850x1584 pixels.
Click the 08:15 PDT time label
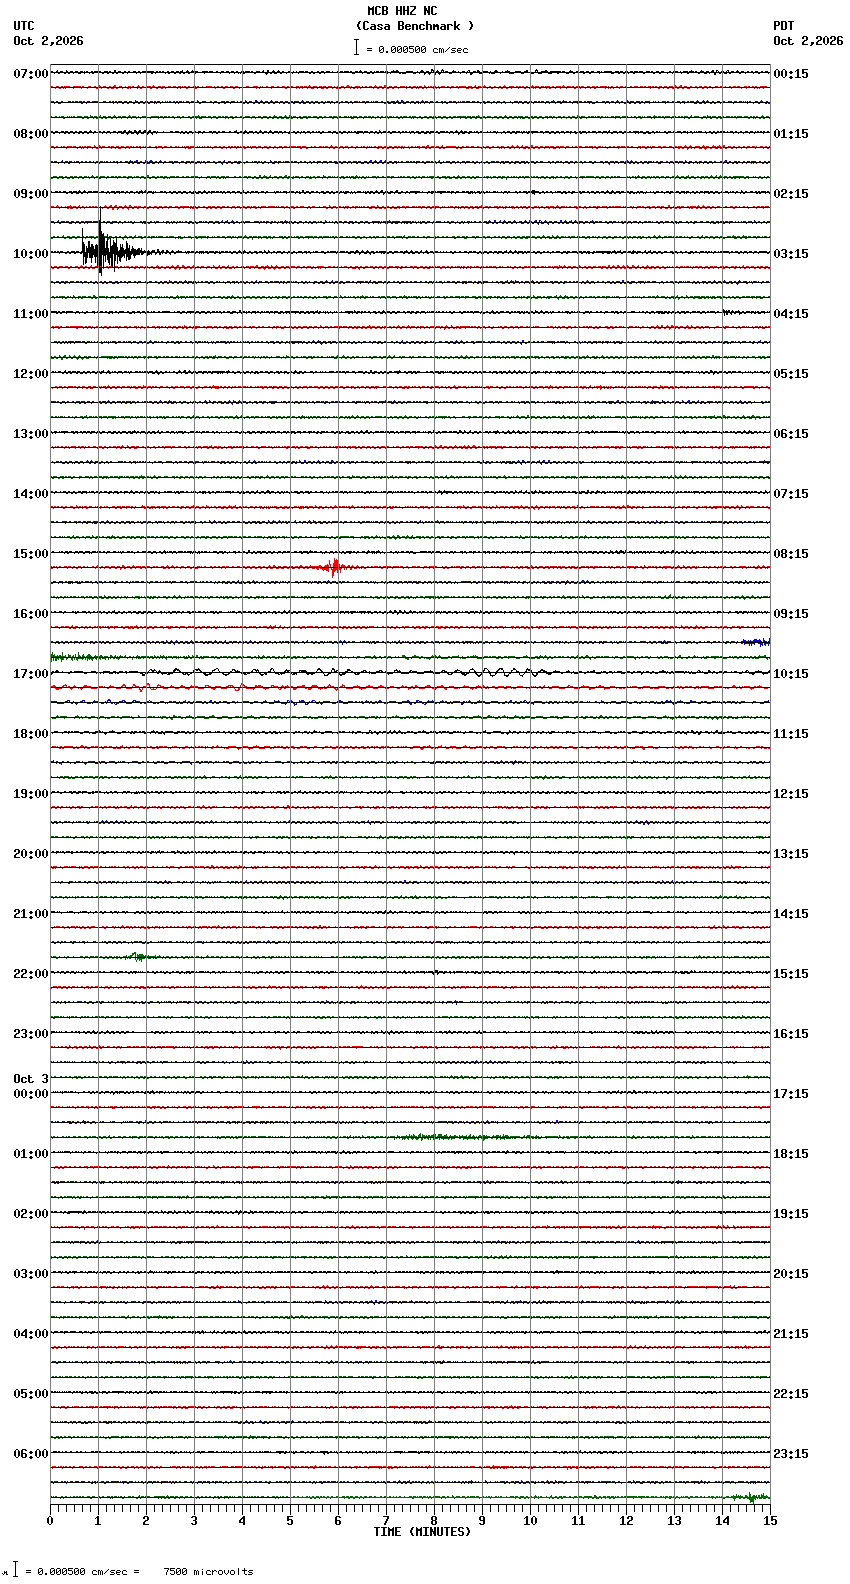(x=791, y=554)
